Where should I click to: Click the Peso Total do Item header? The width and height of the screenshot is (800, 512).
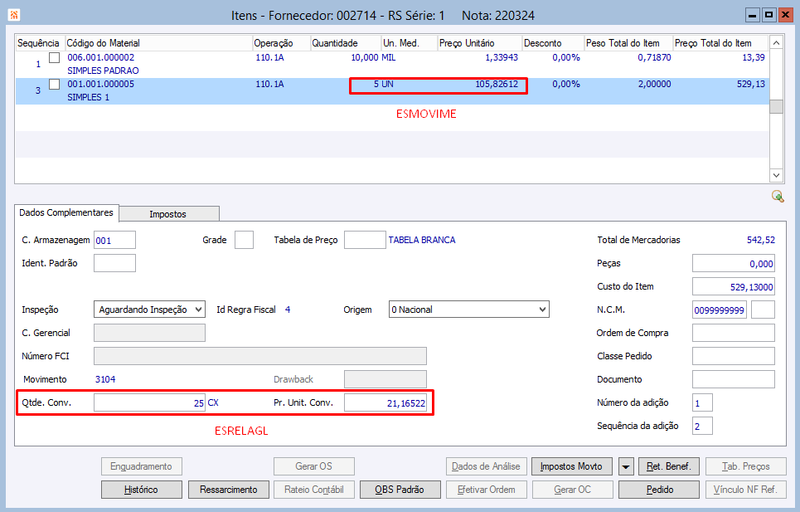628,43
